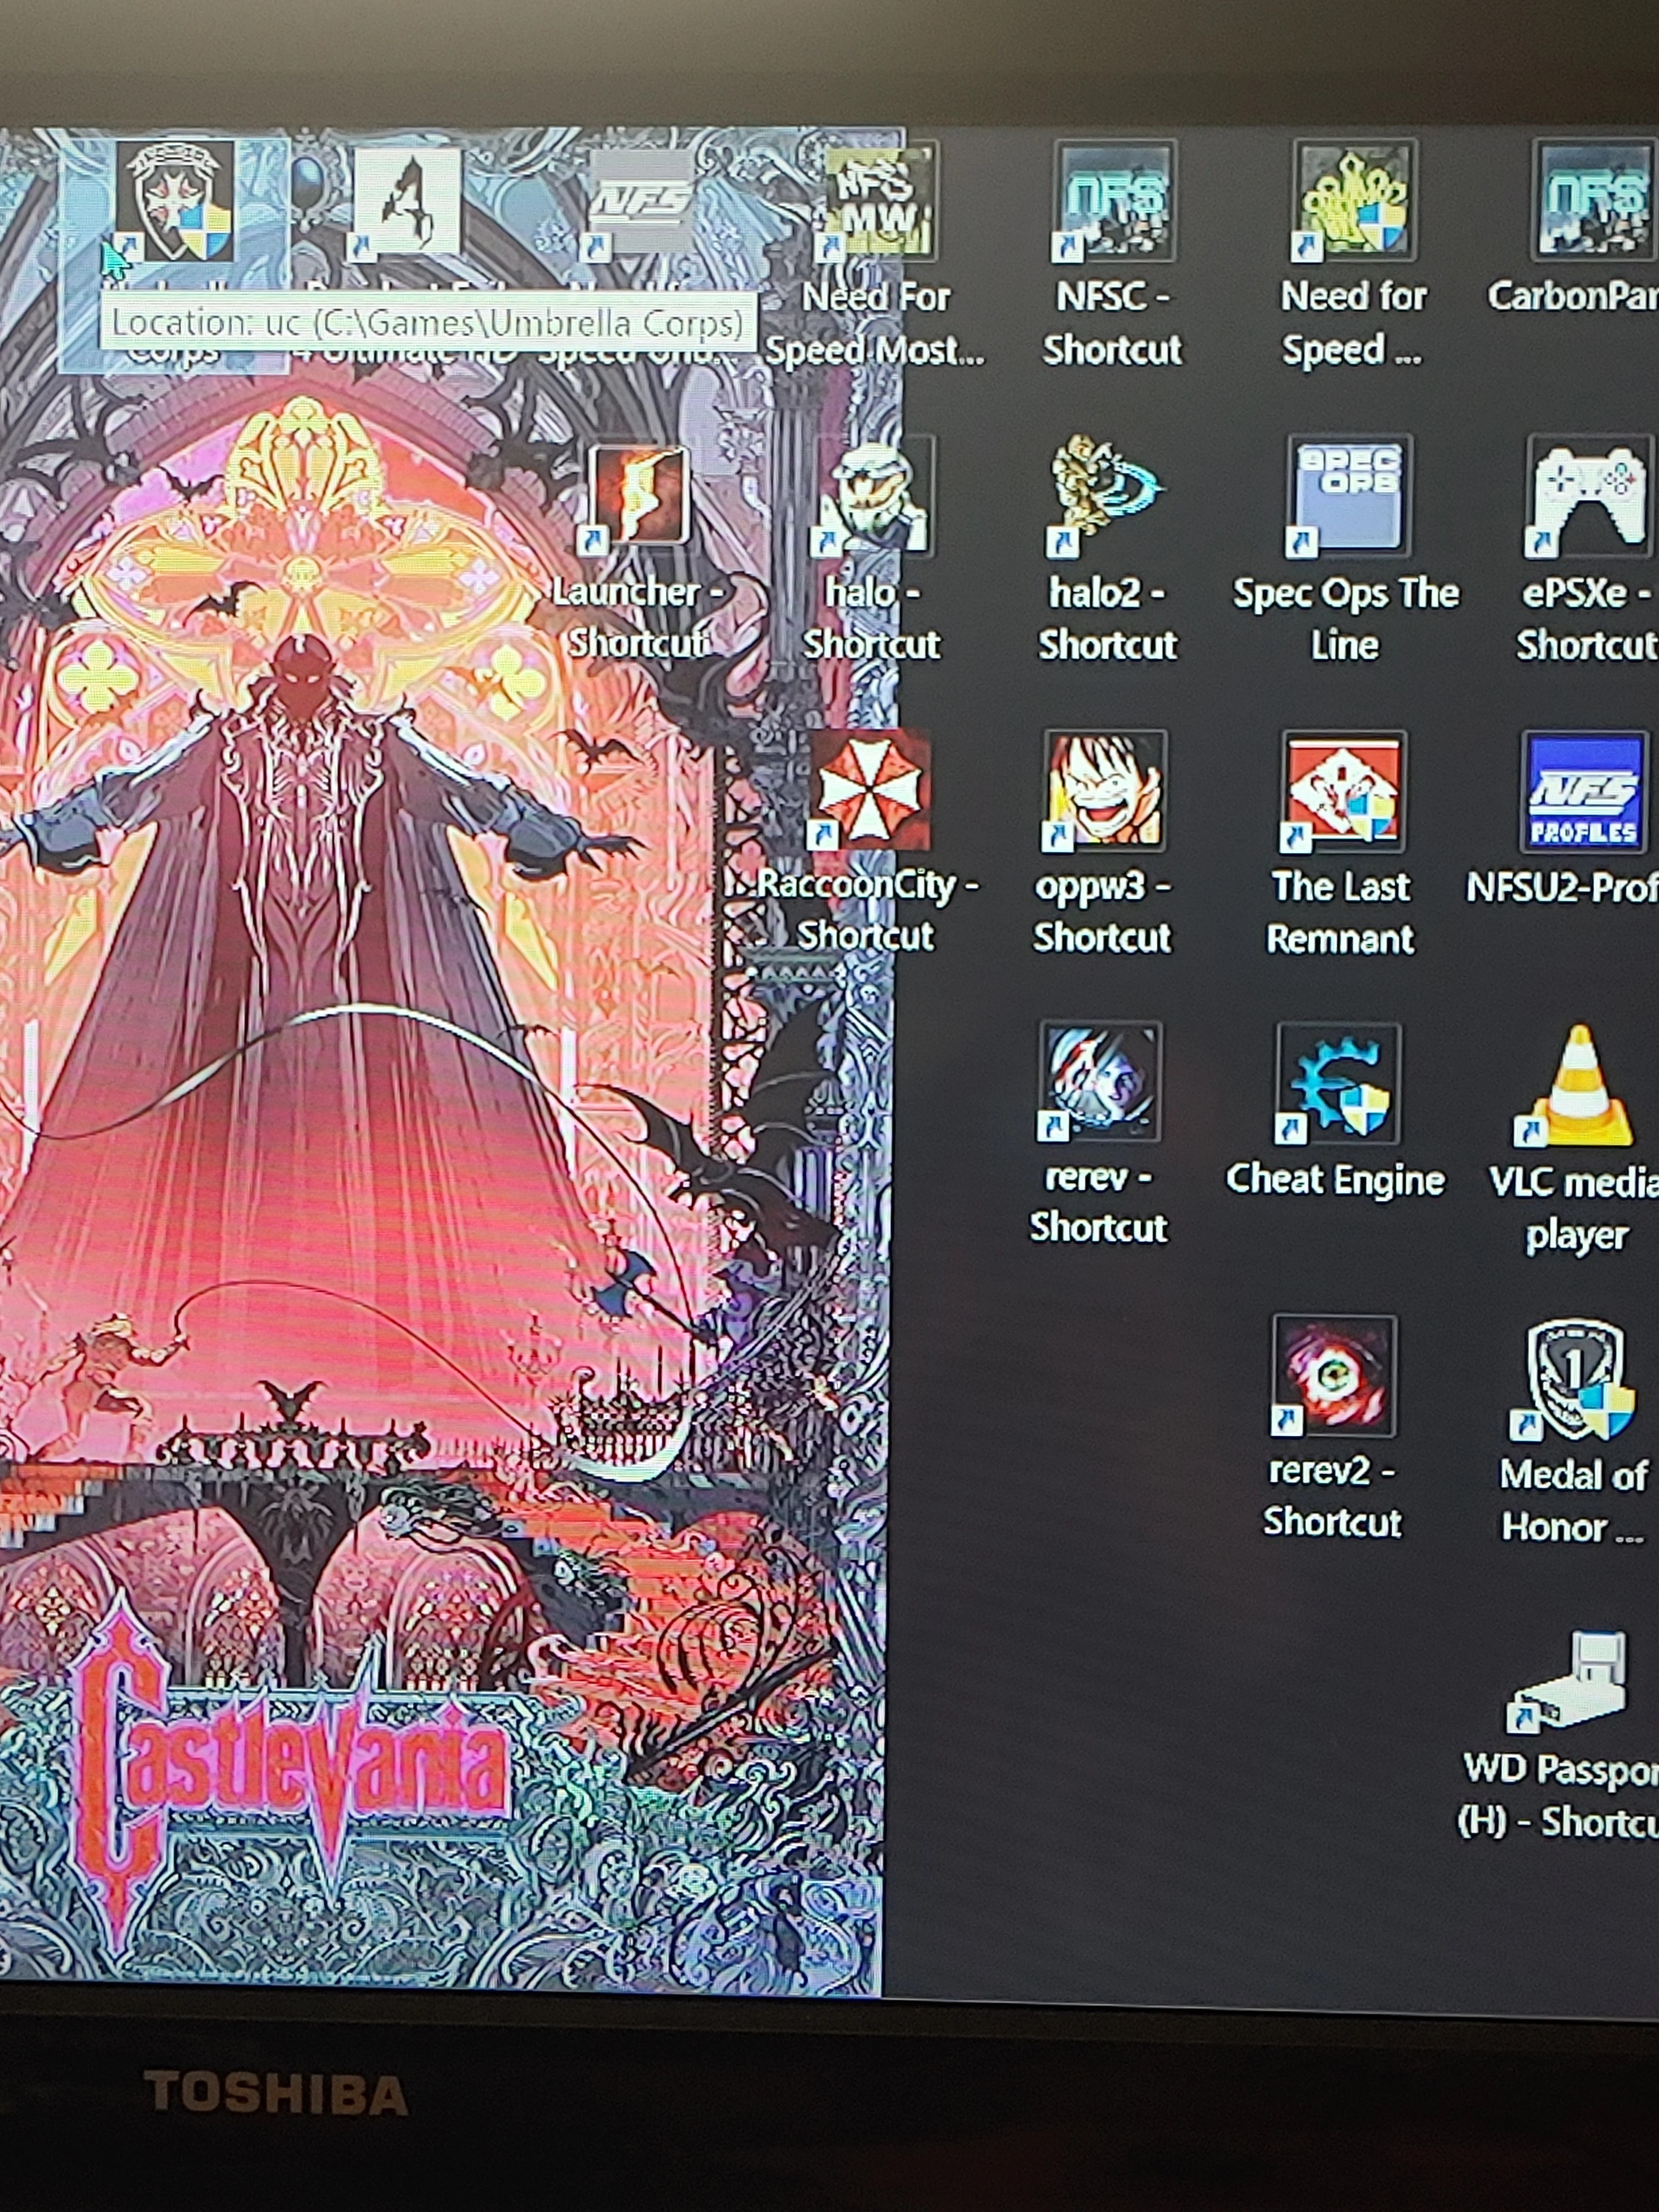
Task: Select the halo - Shortcut icon
Action: tap(874, 497)
